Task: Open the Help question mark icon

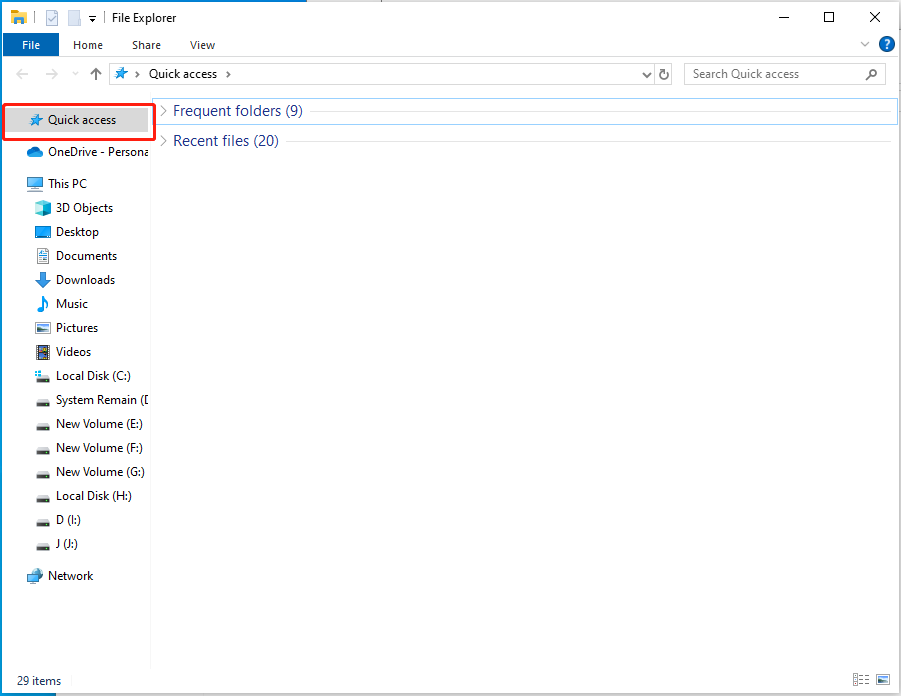Action: tap(886, 44)
